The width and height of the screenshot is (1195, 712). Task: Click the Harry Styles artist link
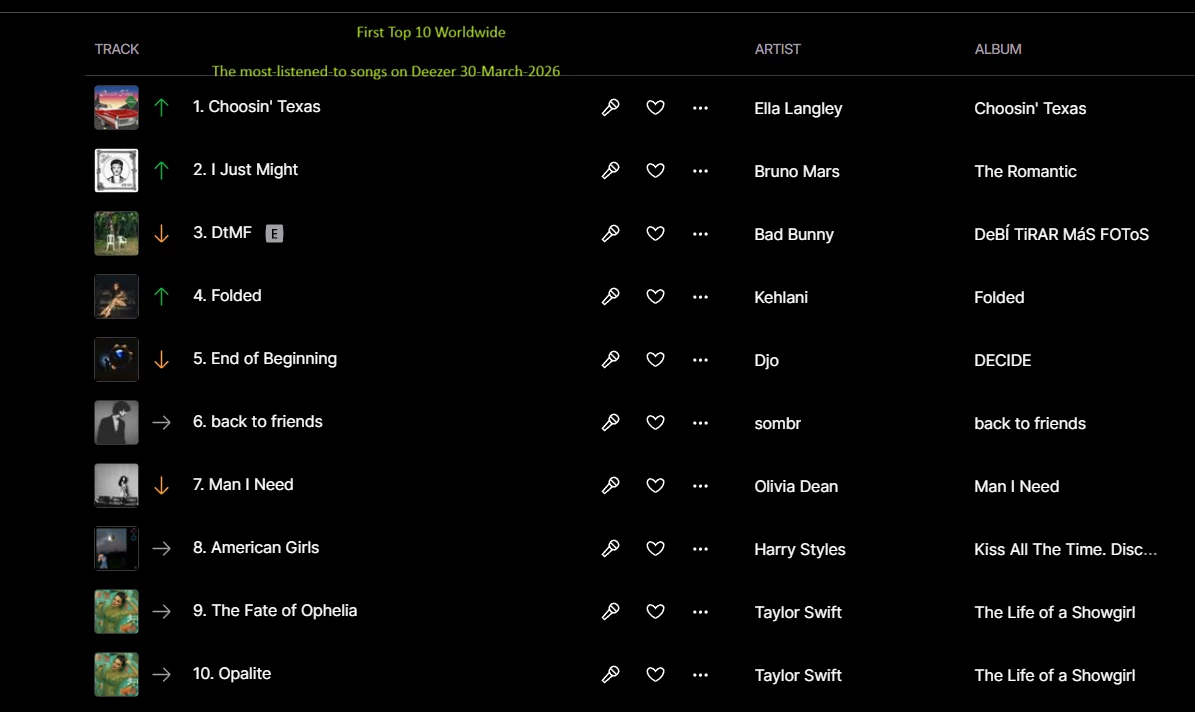click(x=799, y=550)
